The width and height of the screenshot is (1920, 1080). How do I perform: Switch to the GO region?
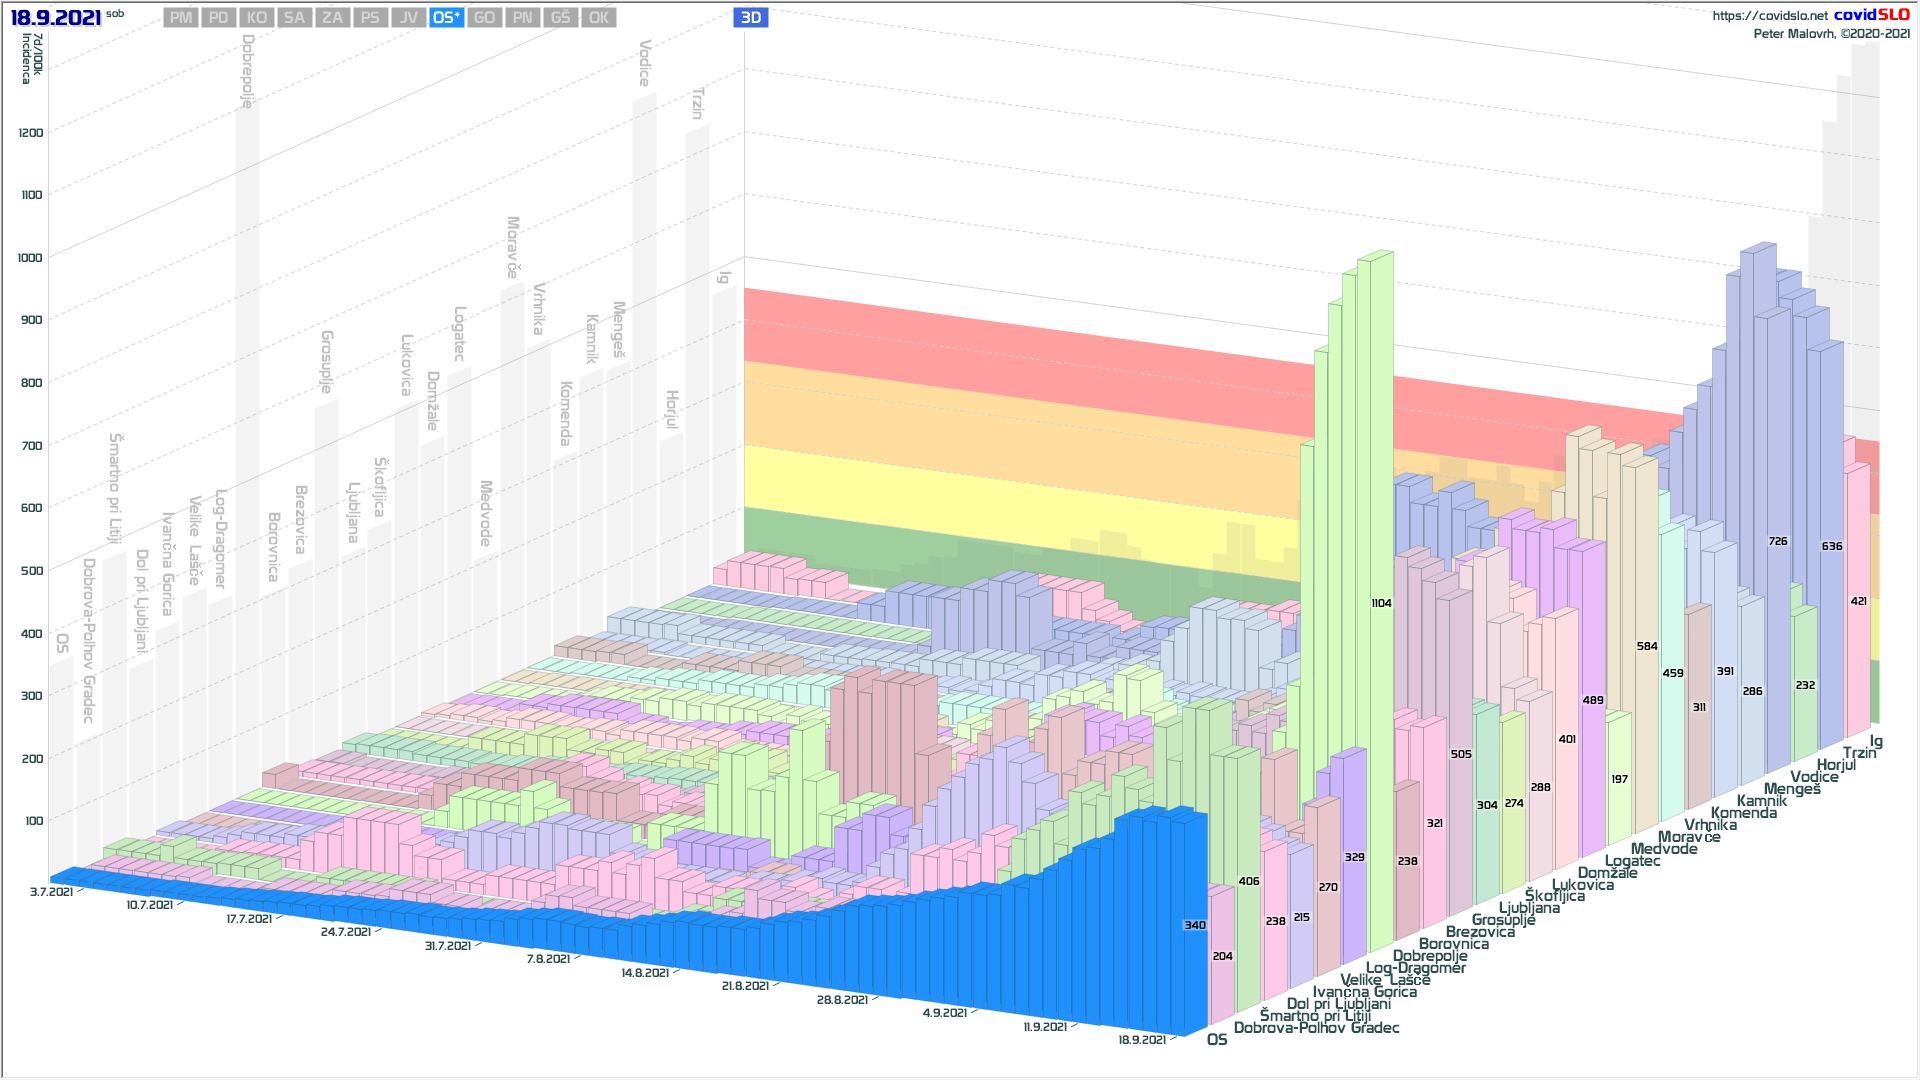click(484, 18)
